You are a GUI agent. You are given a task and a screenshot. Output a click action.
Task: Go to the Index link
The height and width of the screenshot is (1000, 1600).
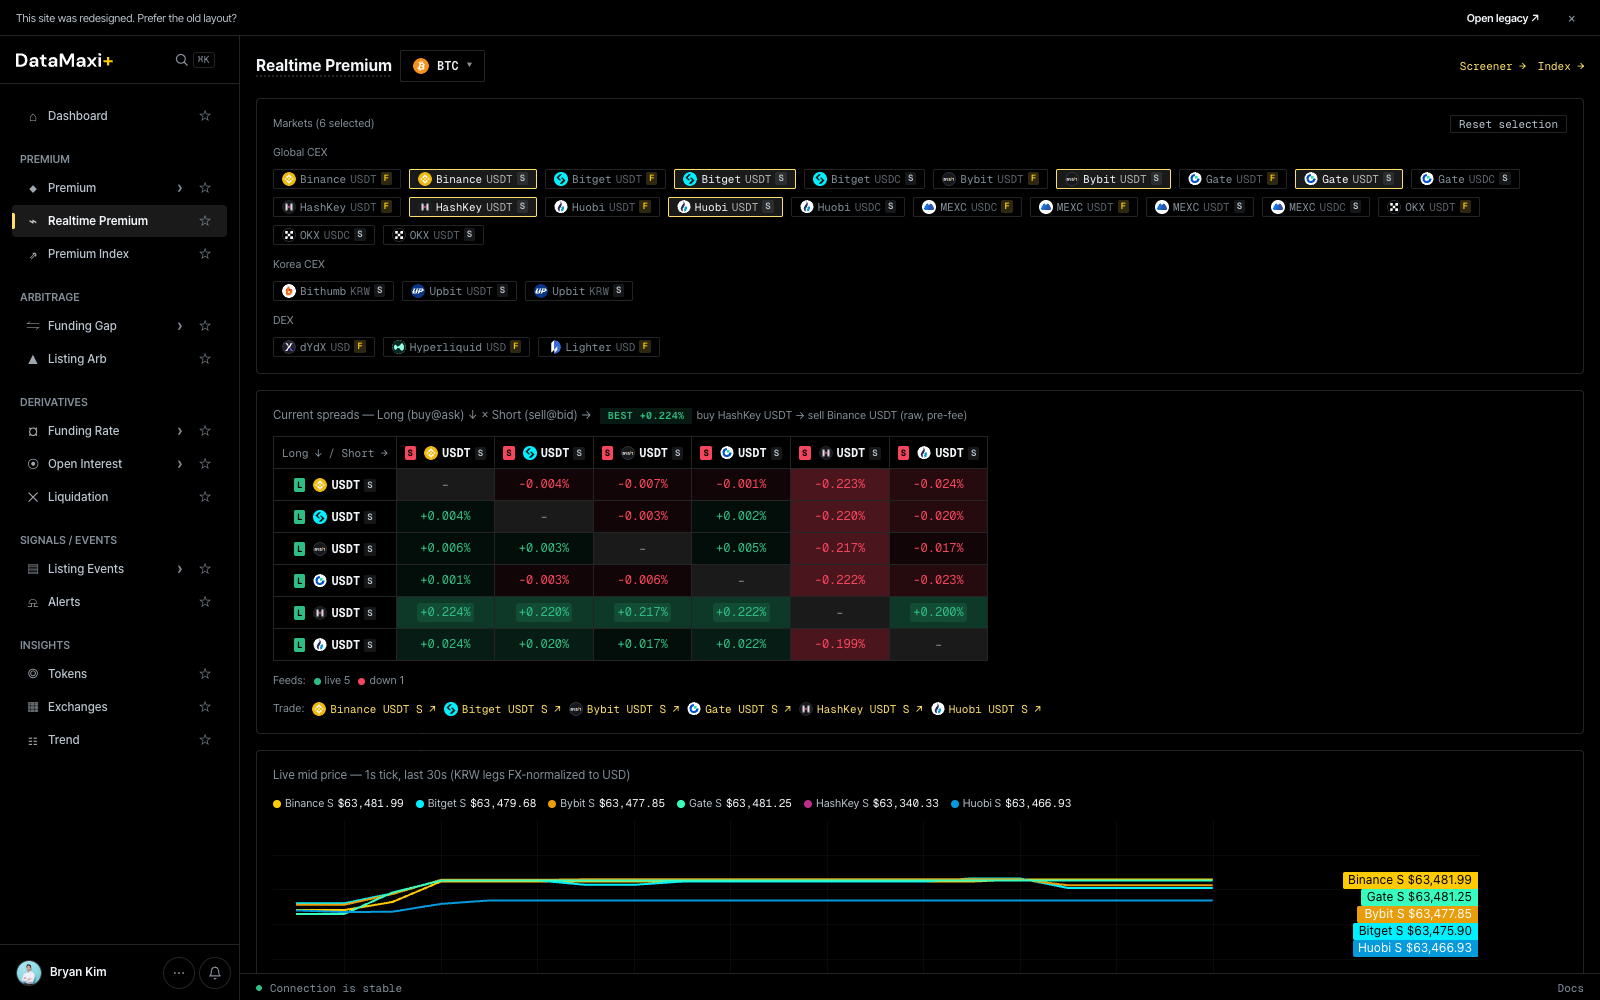coord(1560,66)
